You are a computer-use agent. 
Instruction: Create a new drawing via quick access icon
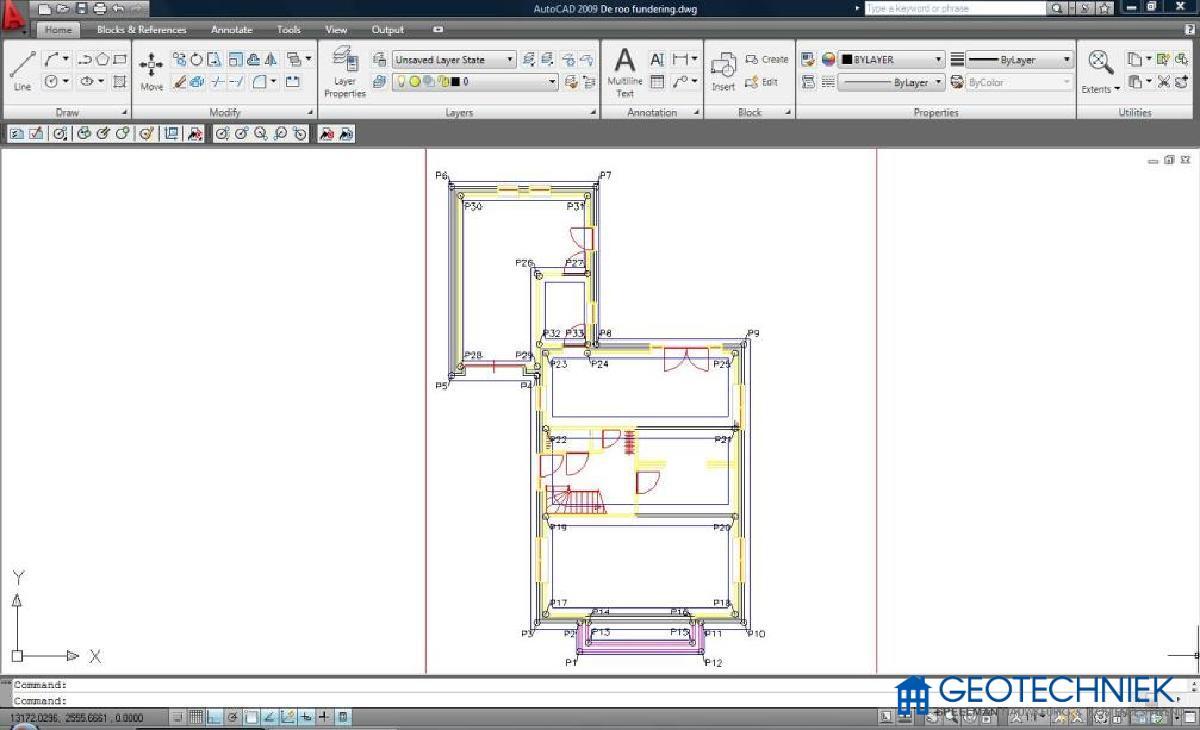pyautogui.click(x=45, y=8)
